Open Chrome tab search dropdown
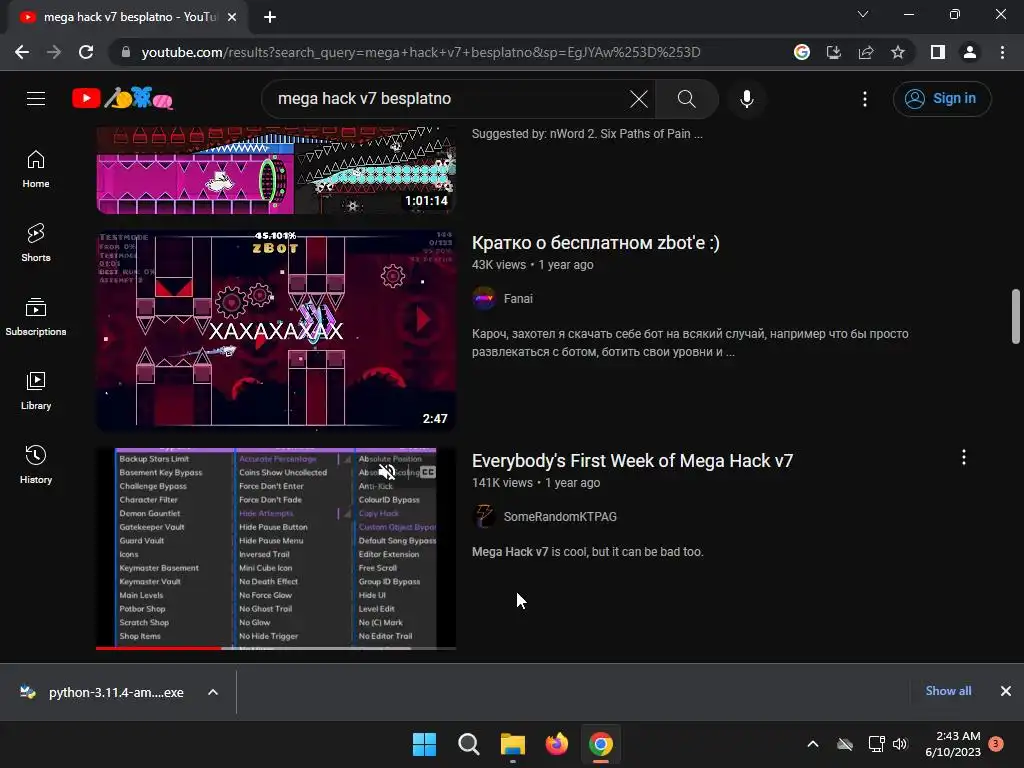Viewport: 1024px width, 768px height. pyautogui.click(x=863, y=14)
